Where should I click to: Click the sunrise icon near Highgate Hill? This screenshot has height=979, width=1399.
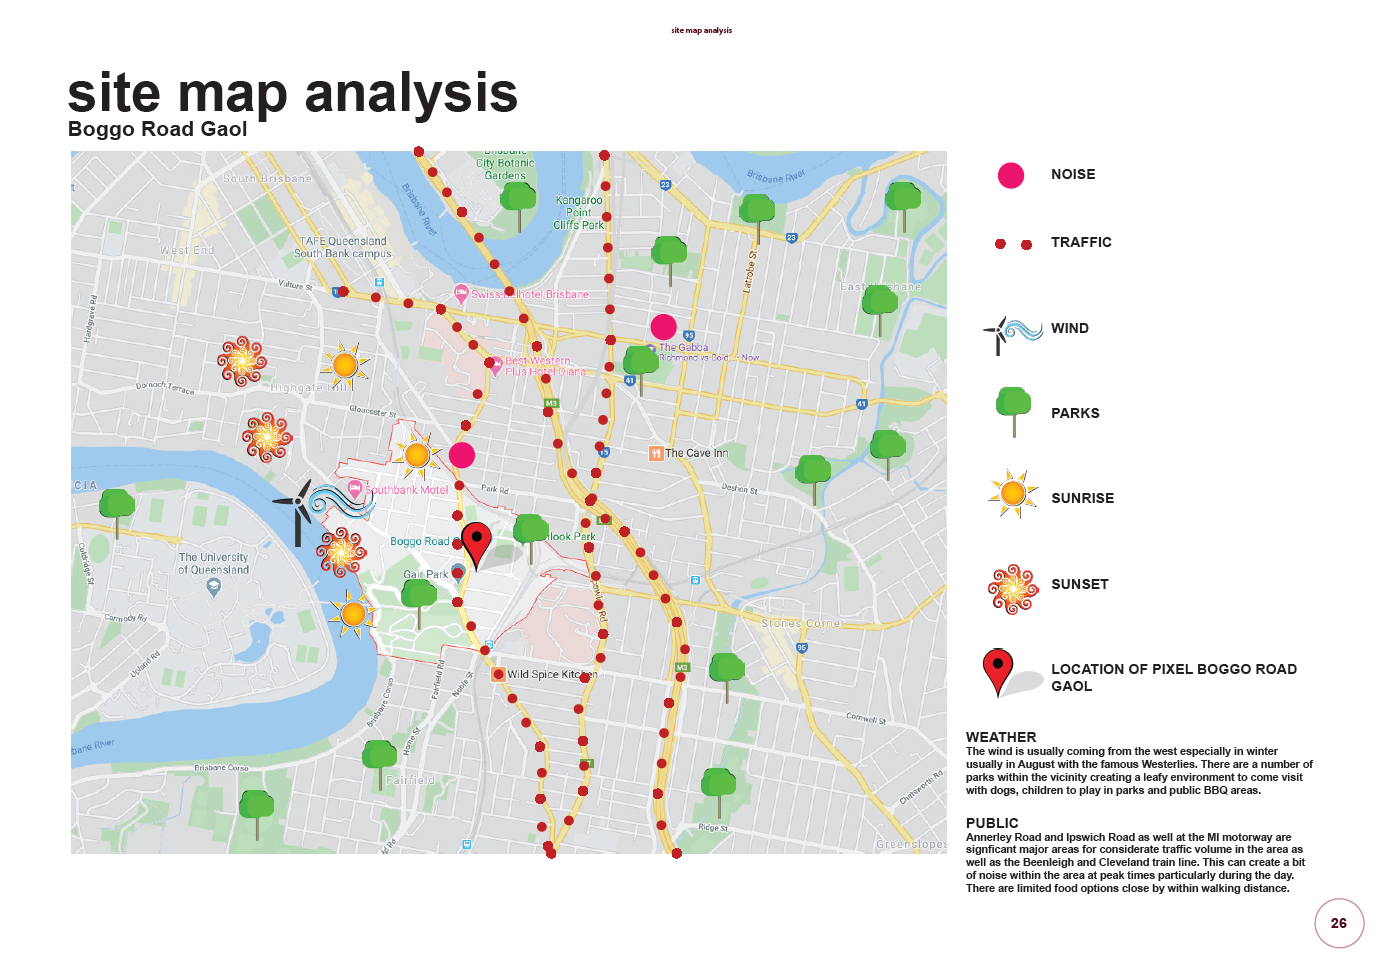(x=345, y=365)
